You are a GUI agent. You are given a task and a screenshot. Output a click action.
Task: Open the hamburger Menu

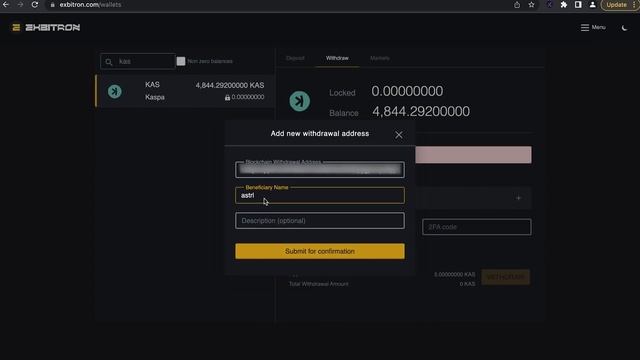[593, 27]
